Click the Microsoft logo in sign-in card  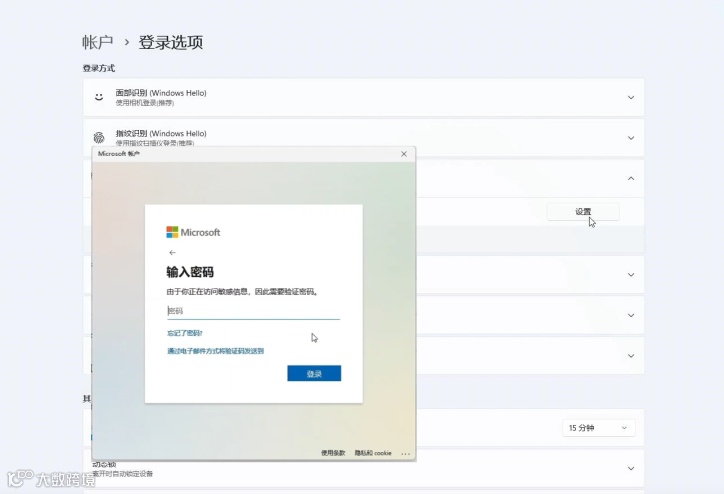tap(193, 232)
